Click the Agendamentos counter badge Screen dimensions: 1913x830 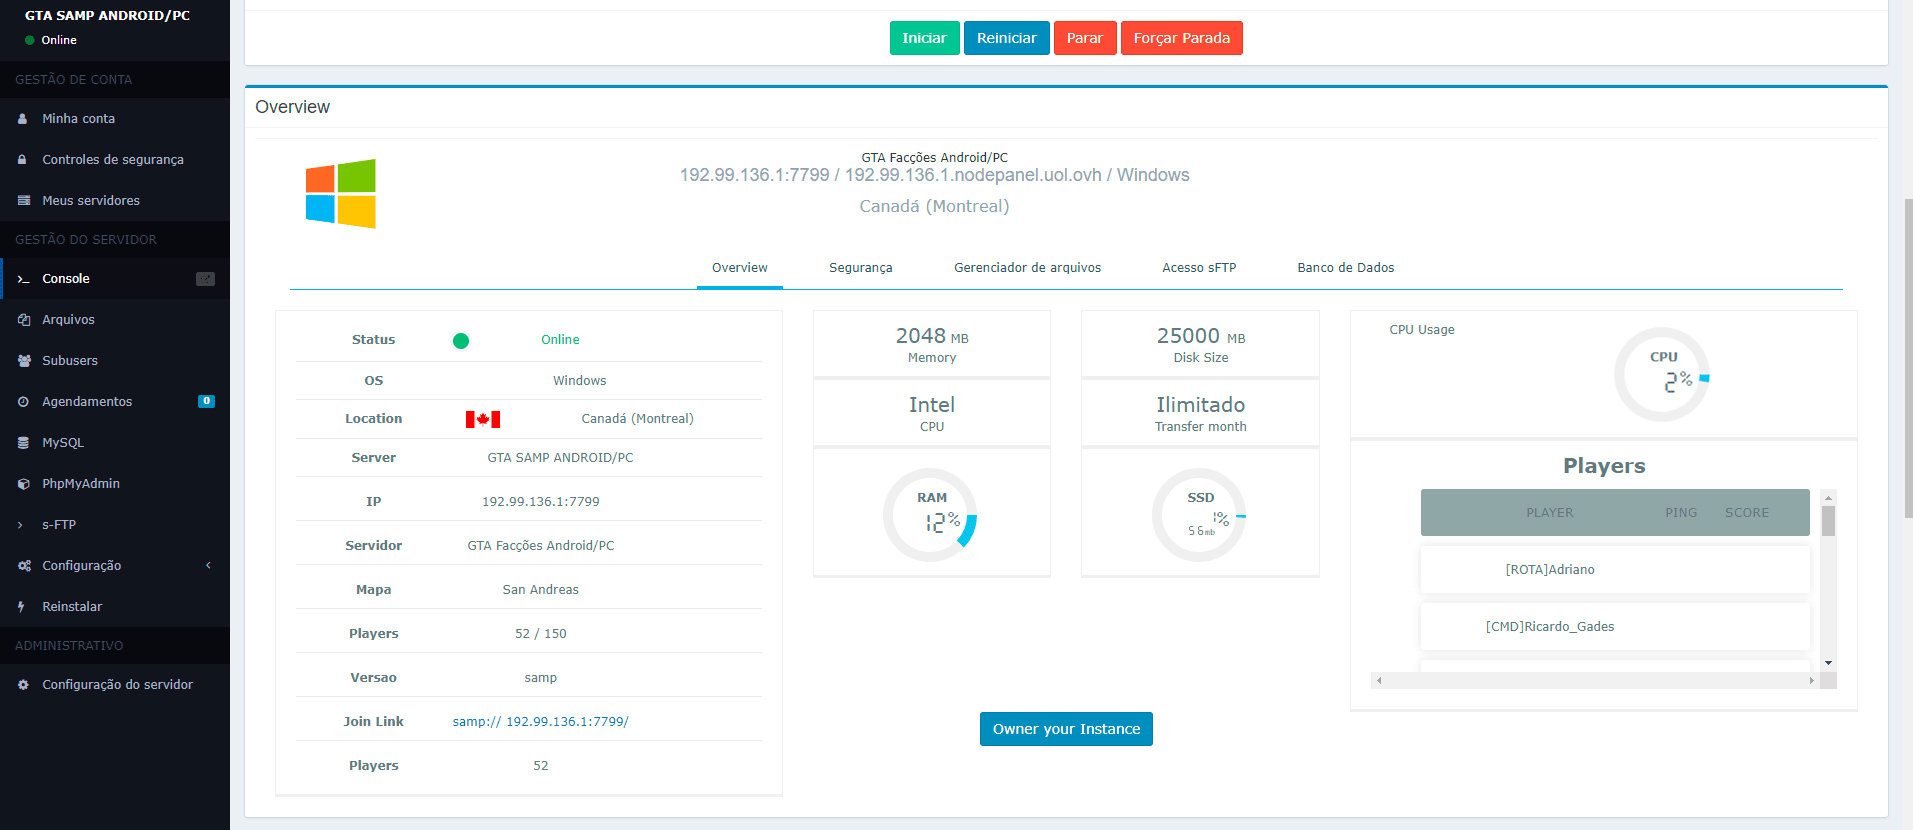207,401
